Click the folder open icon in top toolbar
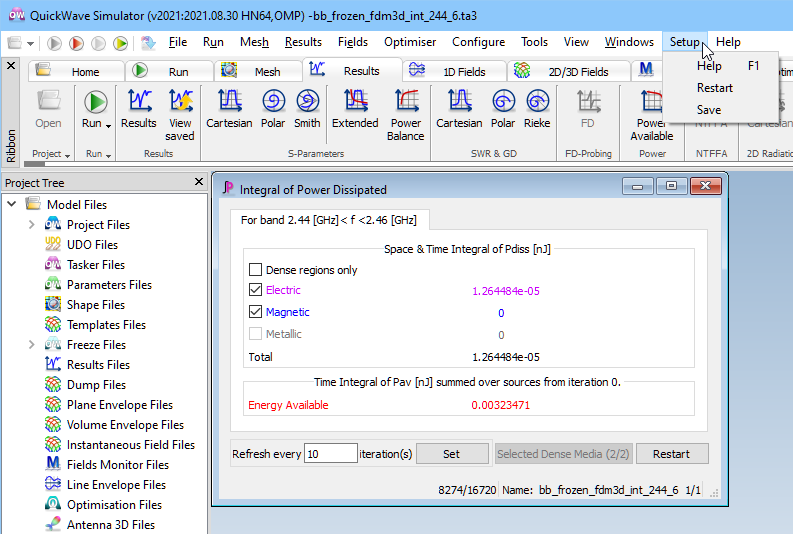This screenshot has height=534, width=793. (x=15, y=43)
